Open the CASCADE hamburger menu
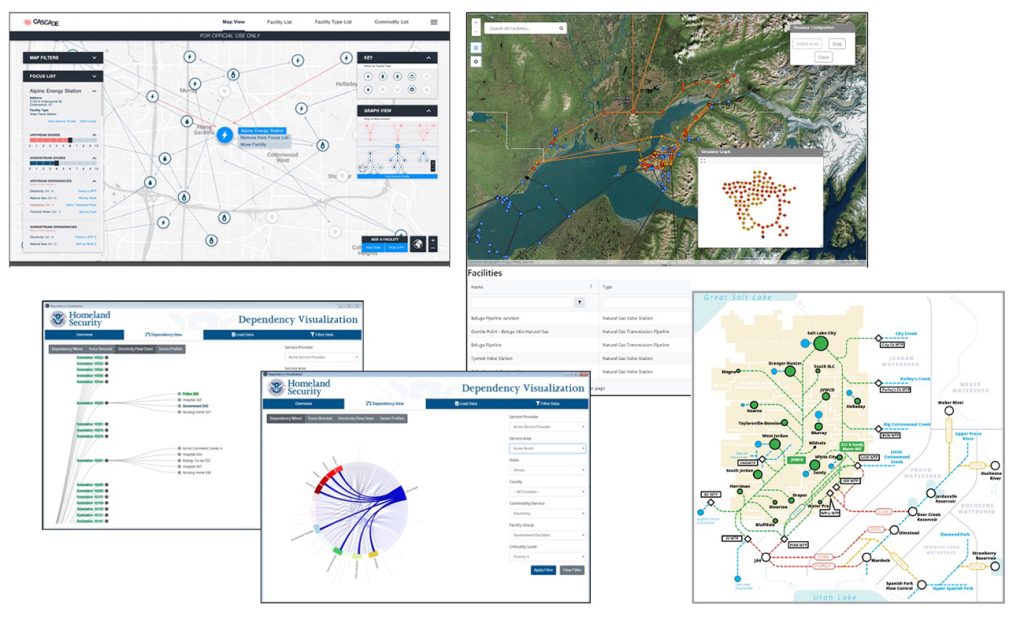This screenshot has height=627, width=1024. [x=434, y=22]
